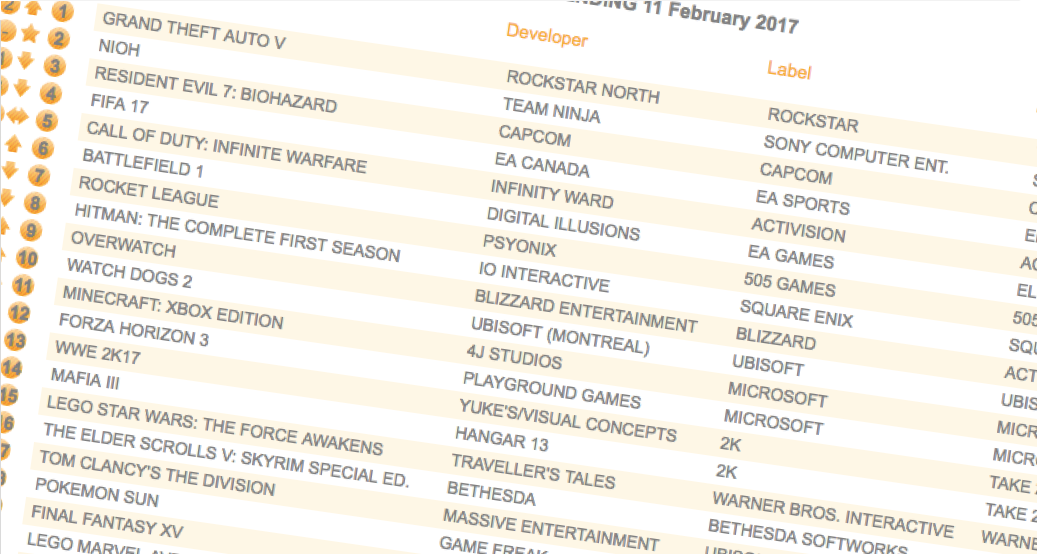Click developer IO INTERACTIVE
Viewport: 1037px width, 554px height.
544,277
